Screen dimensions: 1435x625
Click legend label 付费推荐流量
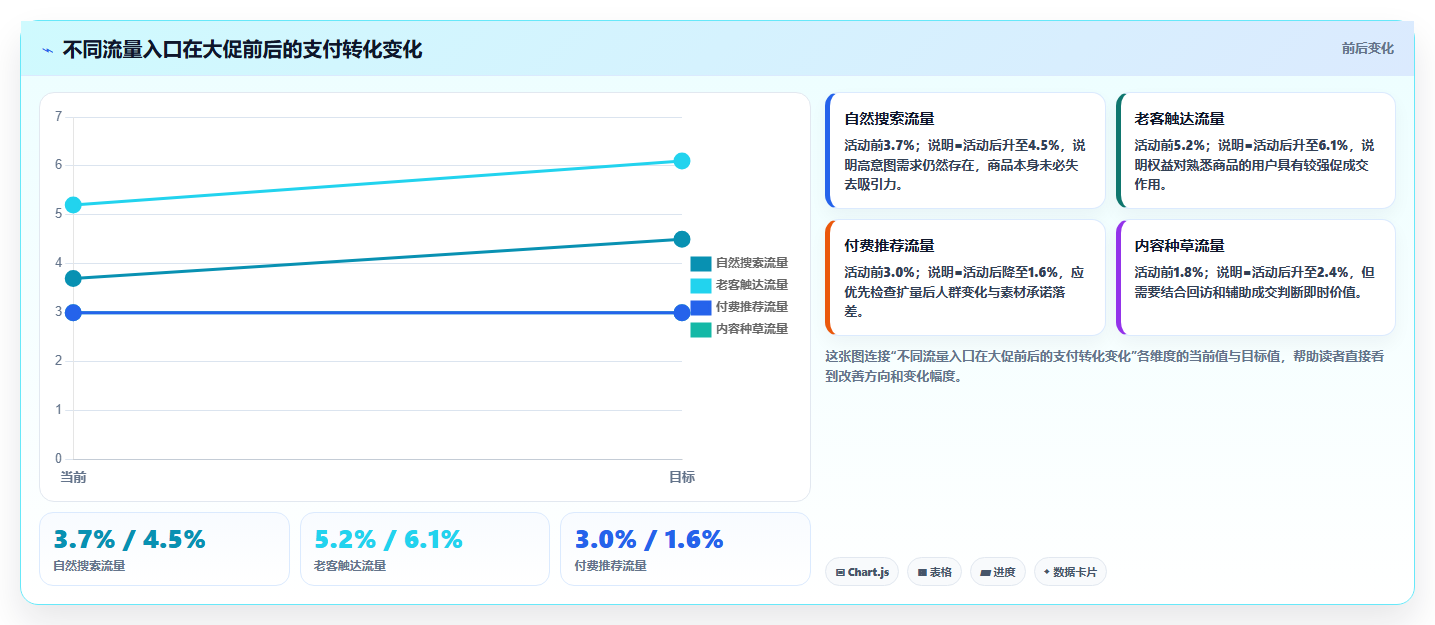(752, 307)
